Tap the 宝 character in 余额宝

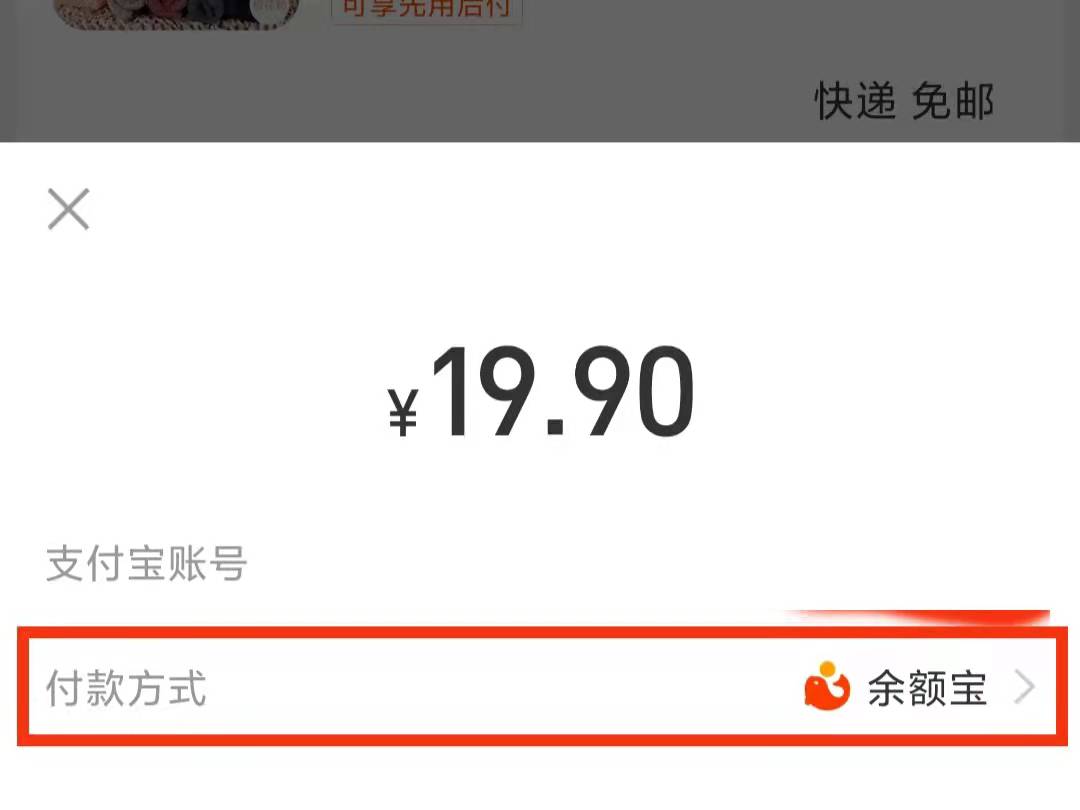pos(968,688)
